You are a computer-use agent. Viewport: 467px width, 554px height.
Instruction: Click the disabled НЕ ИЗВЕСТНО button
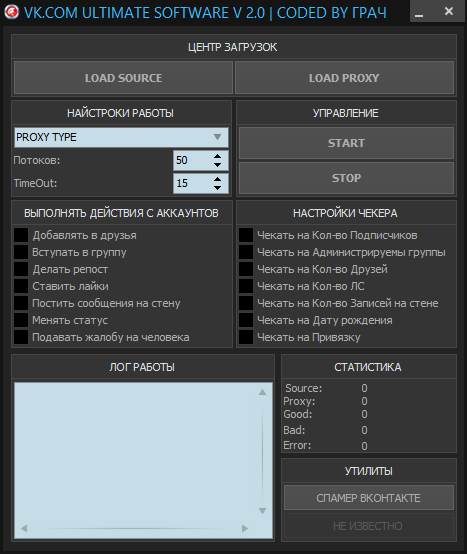[x=369, y=526]
